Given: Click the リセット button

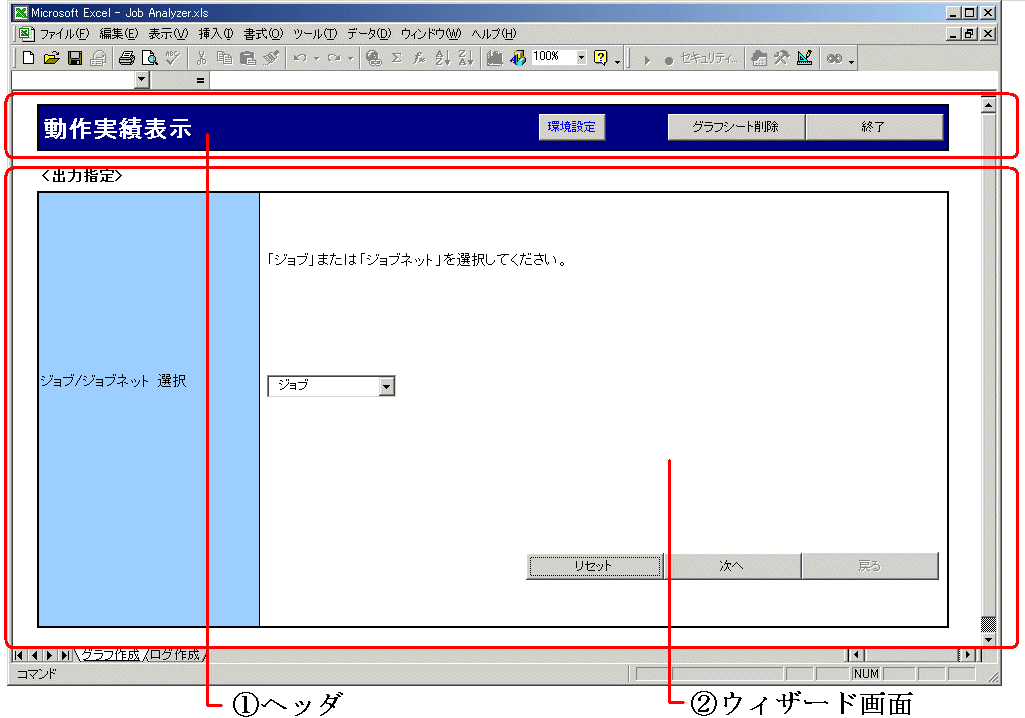Looking at the screenshot, I should point(594,566).
